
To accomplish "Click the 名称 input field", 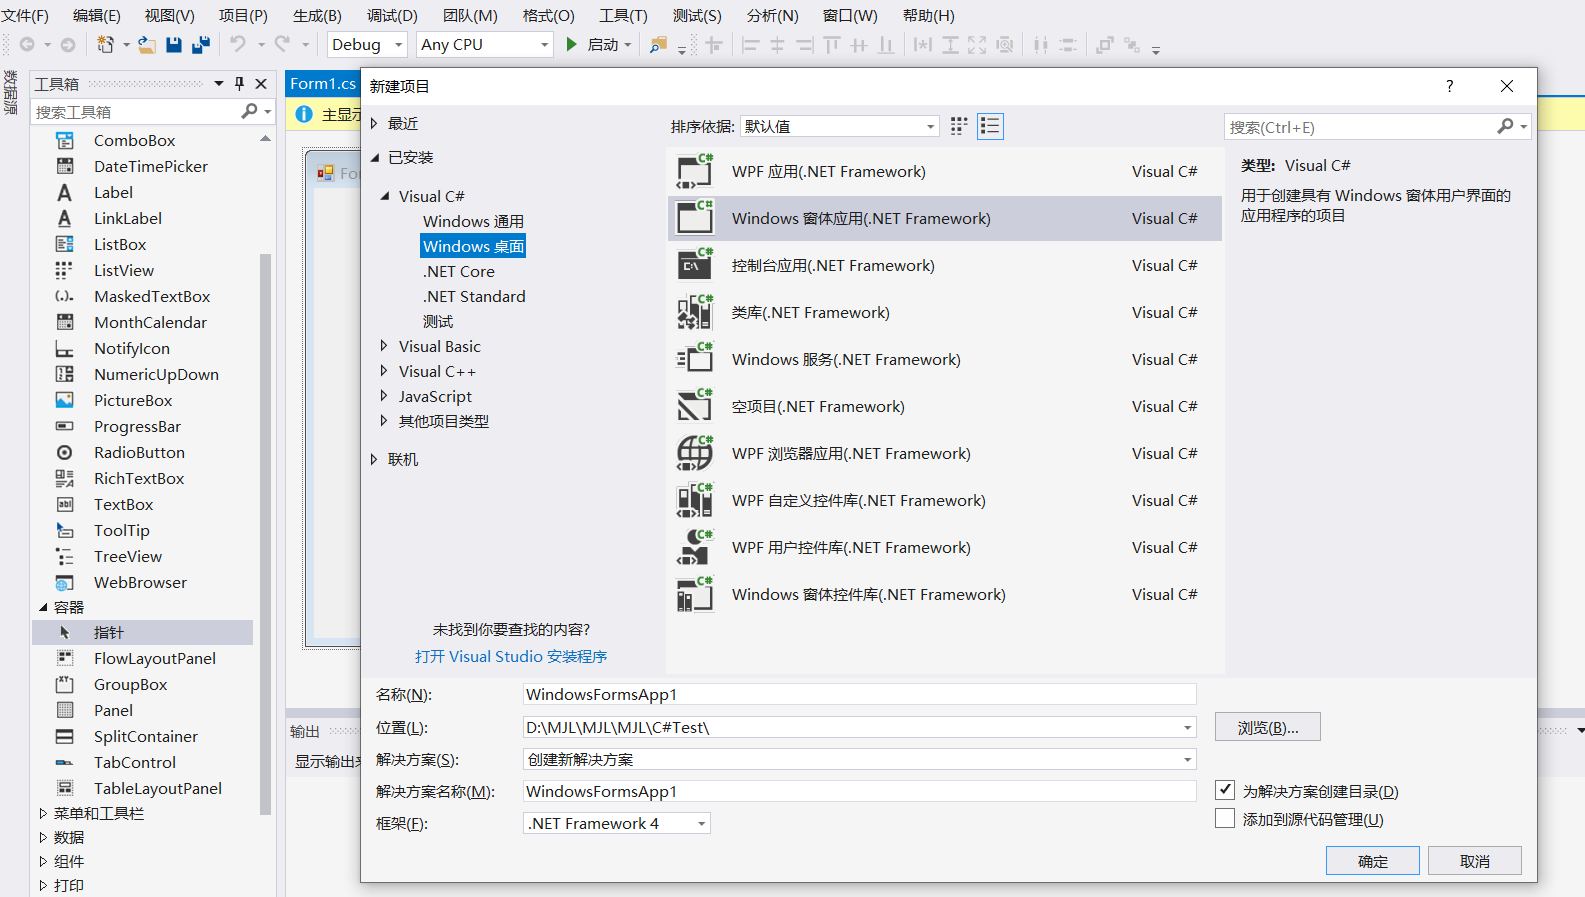I will 859,694.
